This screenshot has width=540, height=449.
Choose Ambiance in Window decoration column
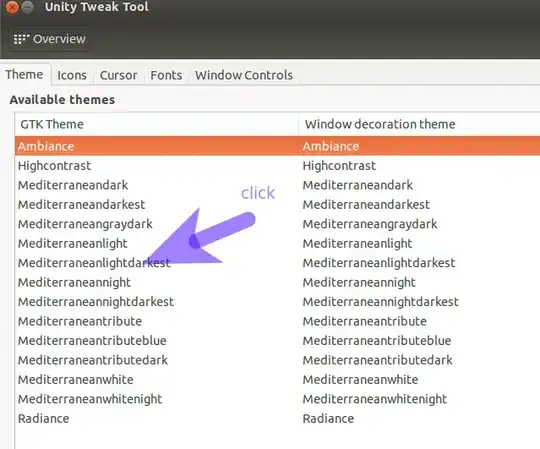(x=331, y=146)
